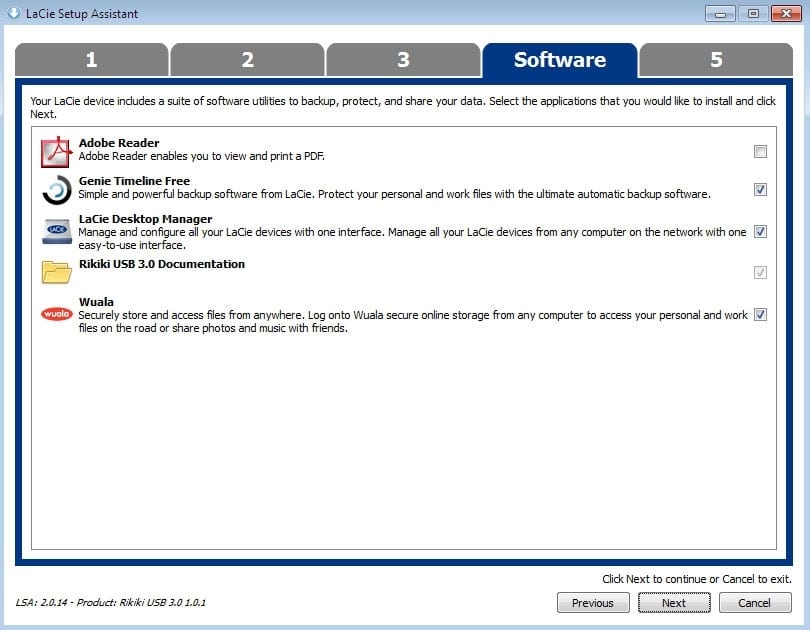Screen dimensions: 810x630
Task: Cancel the setup assistant
Action: point(755,603)
